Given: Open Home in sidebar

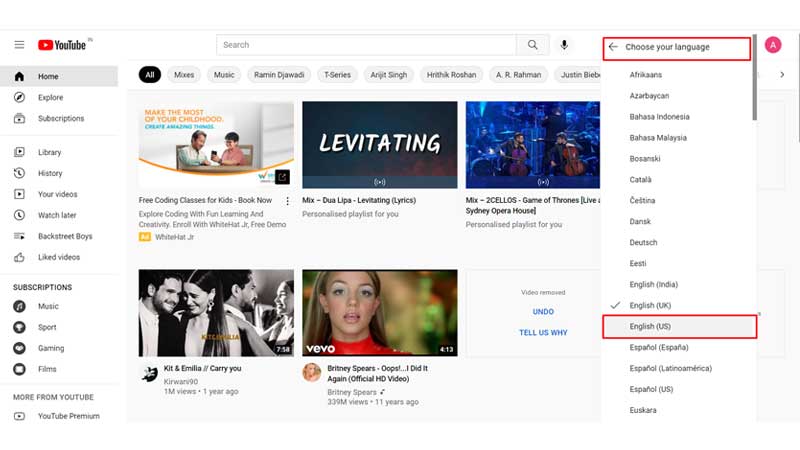Looking at the screenshot, I should click(x=59, y=77).
